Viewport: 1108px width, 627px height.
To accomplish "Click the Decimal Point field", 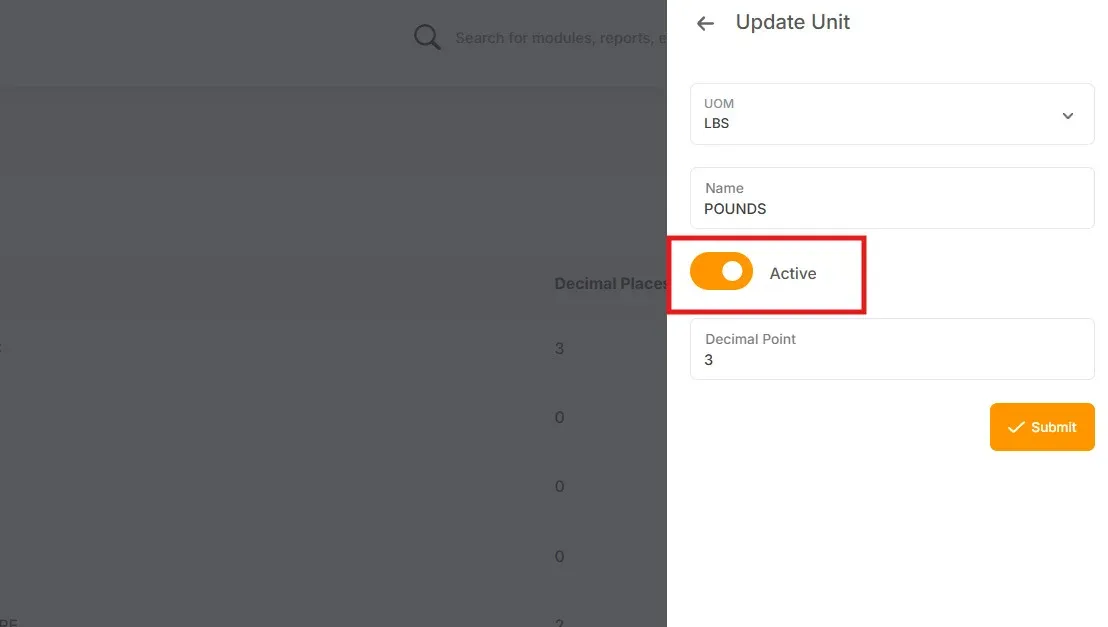I will click(x=892, y=349).
